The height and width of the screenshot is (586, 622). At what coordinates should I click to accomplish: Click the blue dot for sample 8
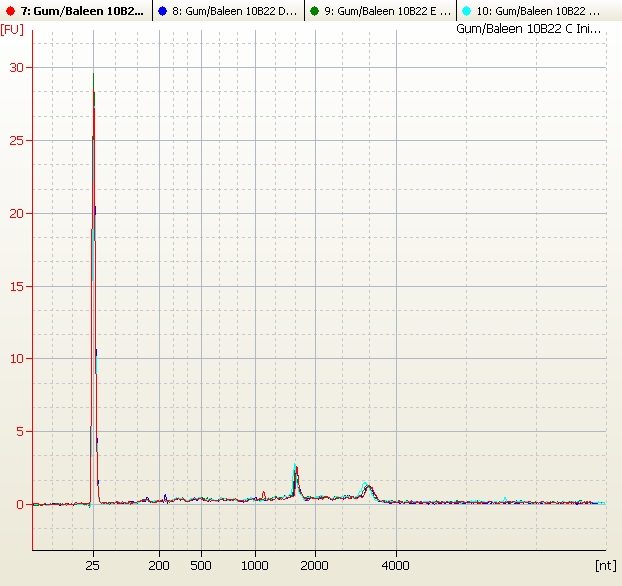tap(162, 11)
